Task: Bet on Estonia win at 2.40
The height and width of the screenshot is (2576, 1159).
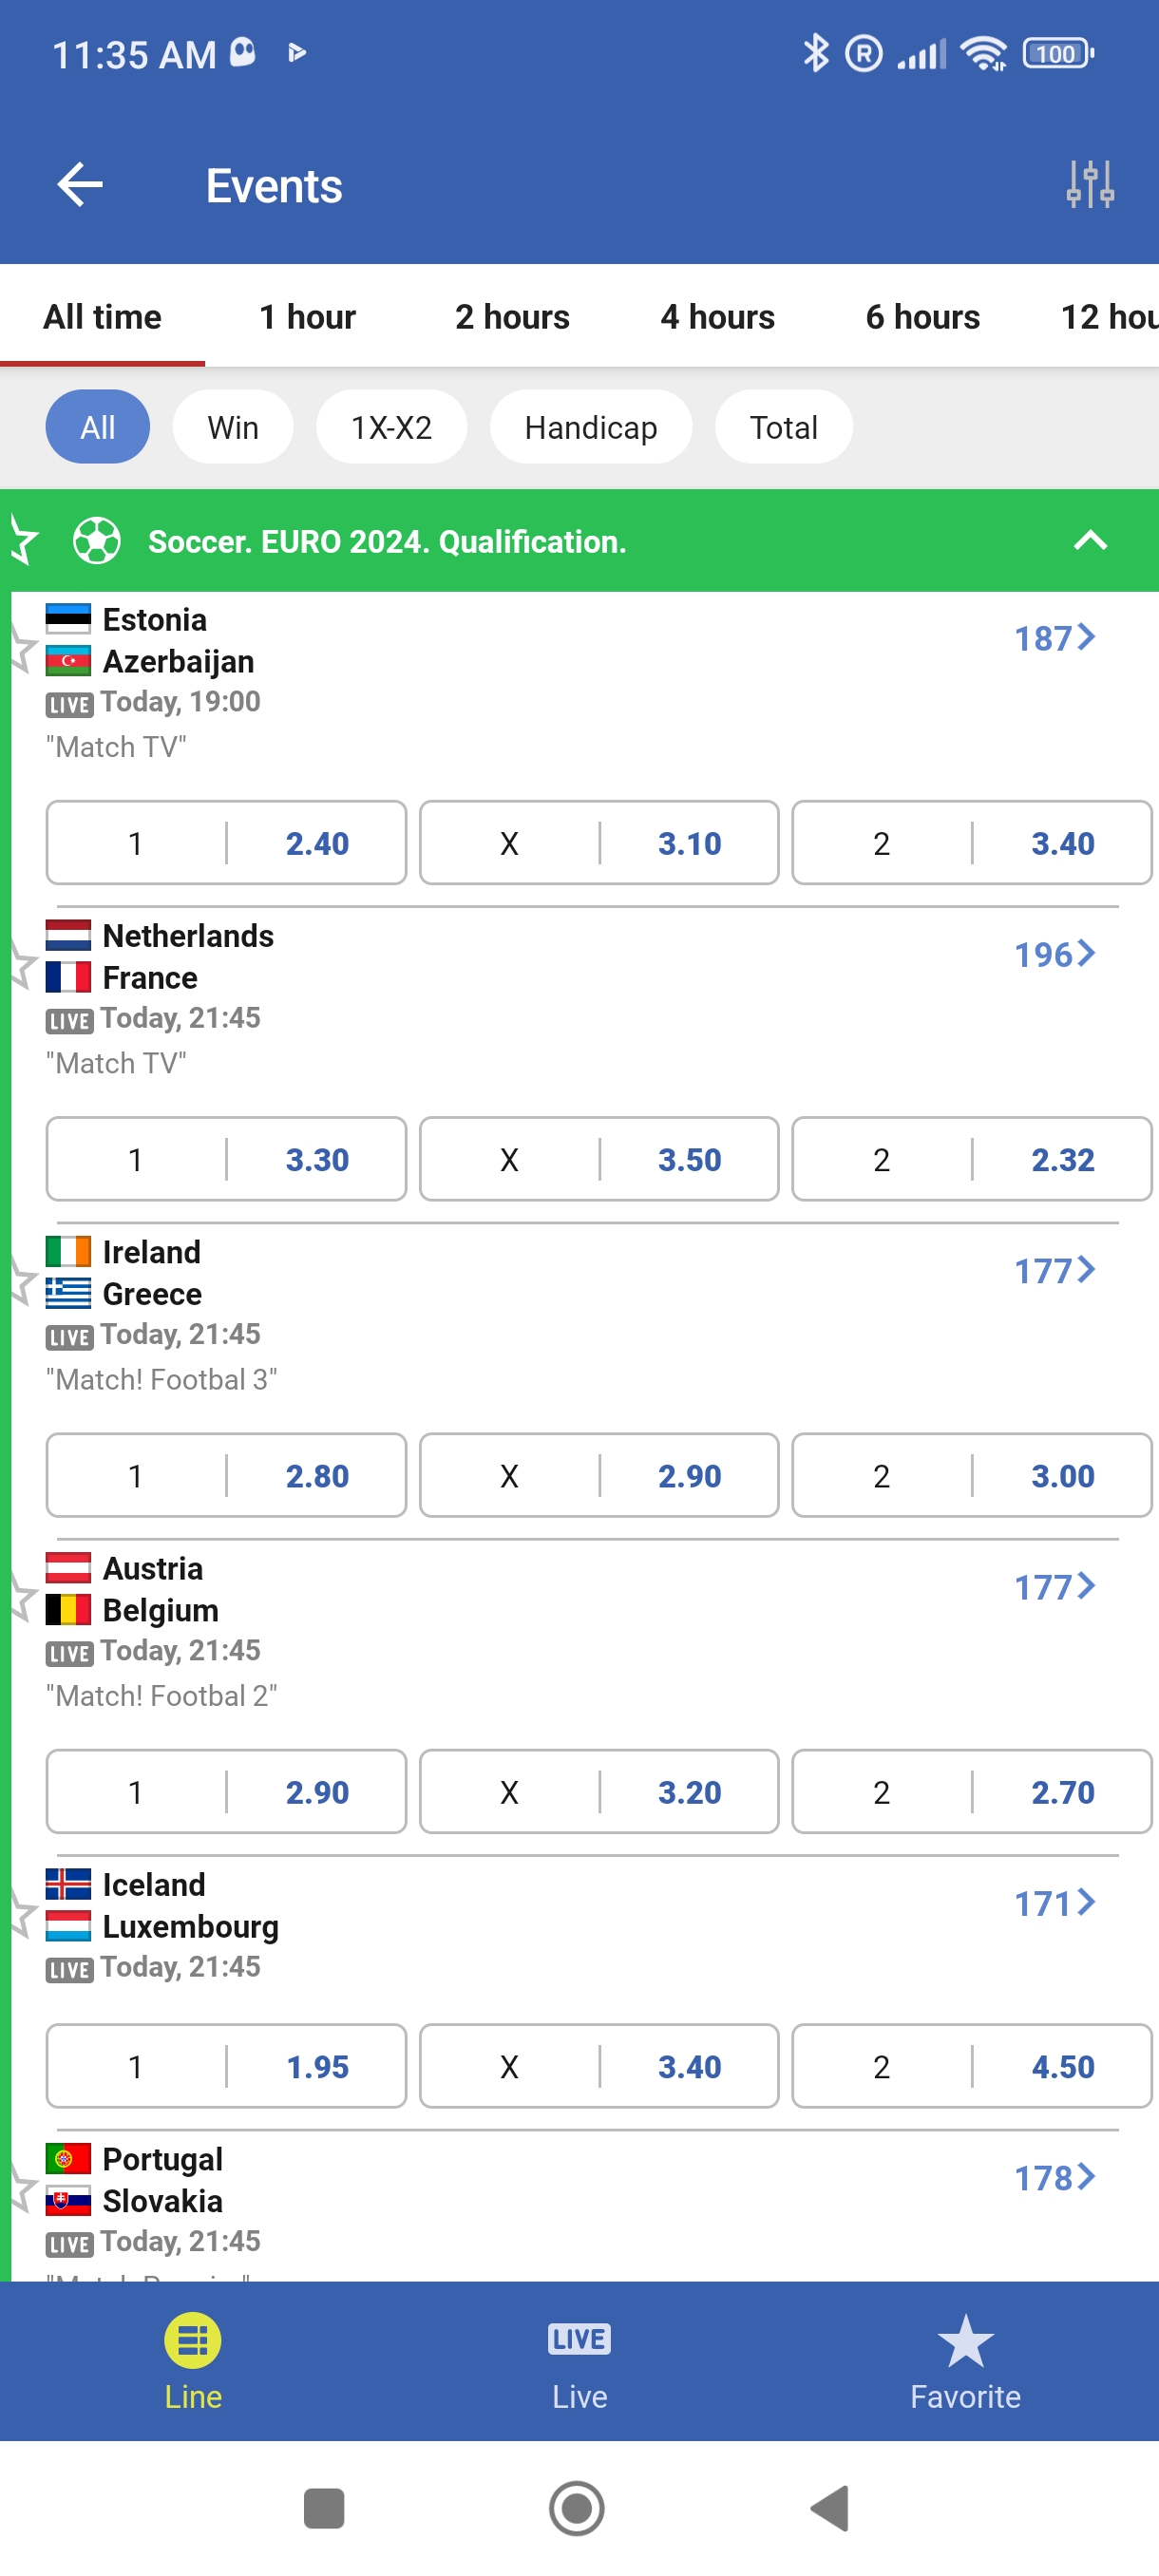Action: pyautogui.click(x=226, y=843)
